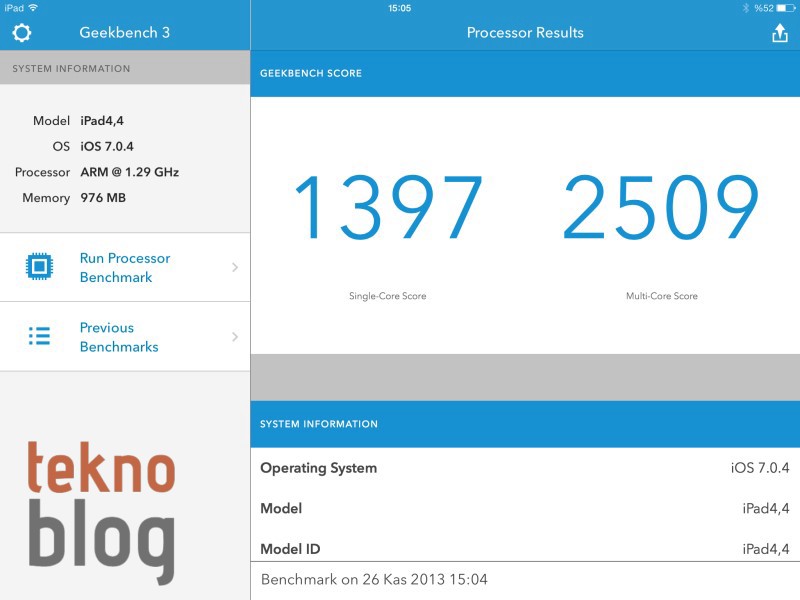Expand Previous Benchmarks chevron
Image resolution: width=800 pixels, height=600 pixels.
(235, 337)
